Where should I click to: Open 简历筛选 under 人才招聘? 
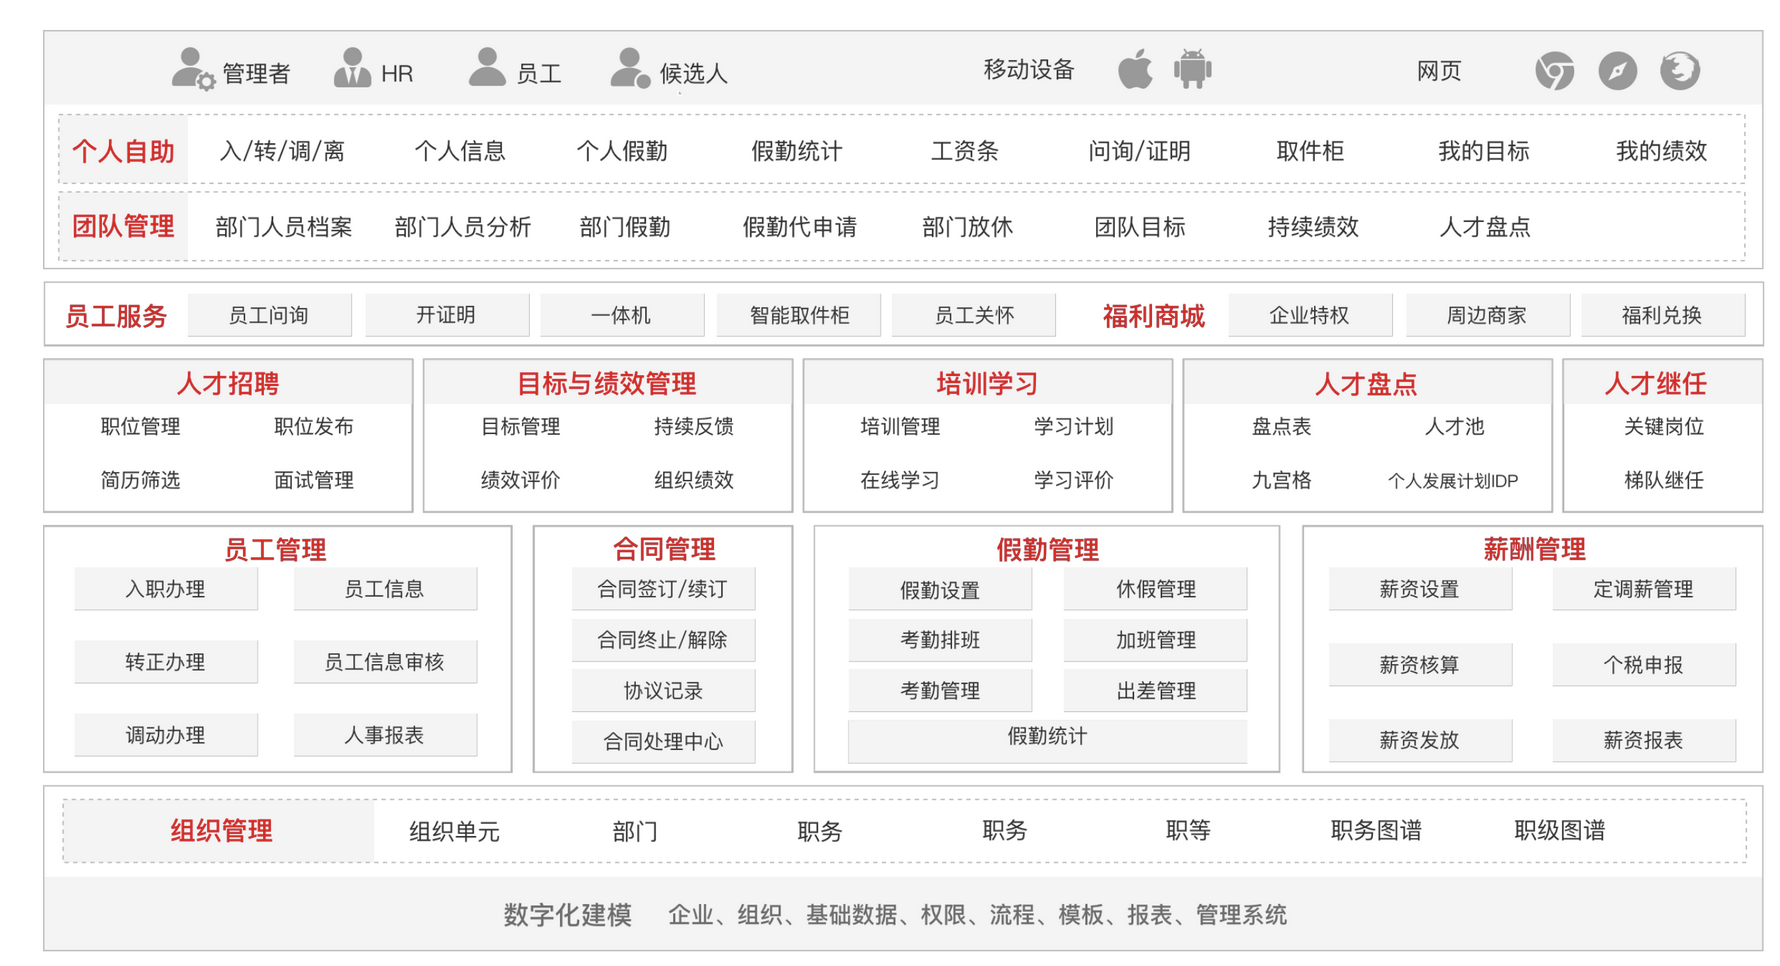(140, 480)
